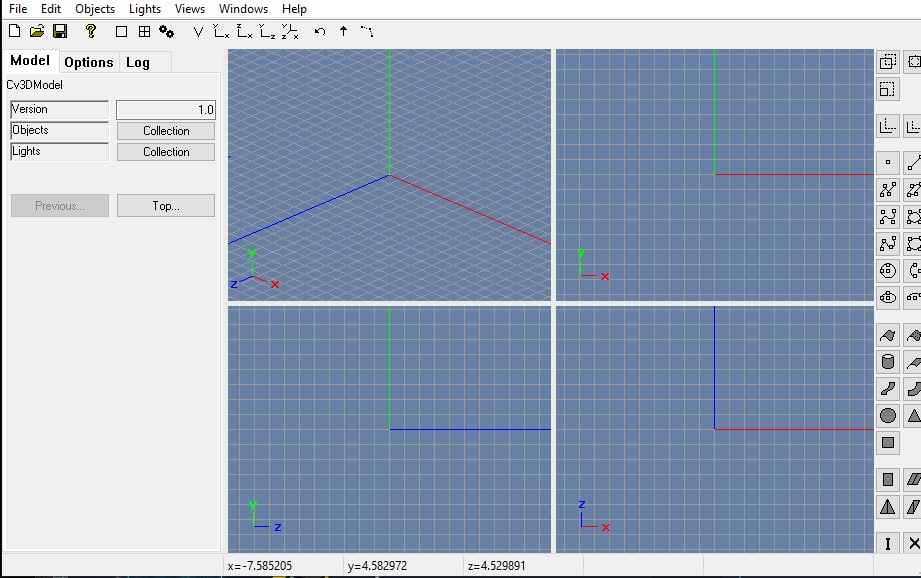
Task: Select the polyline with four nodes tool
Action: click(x=888, y=190)
